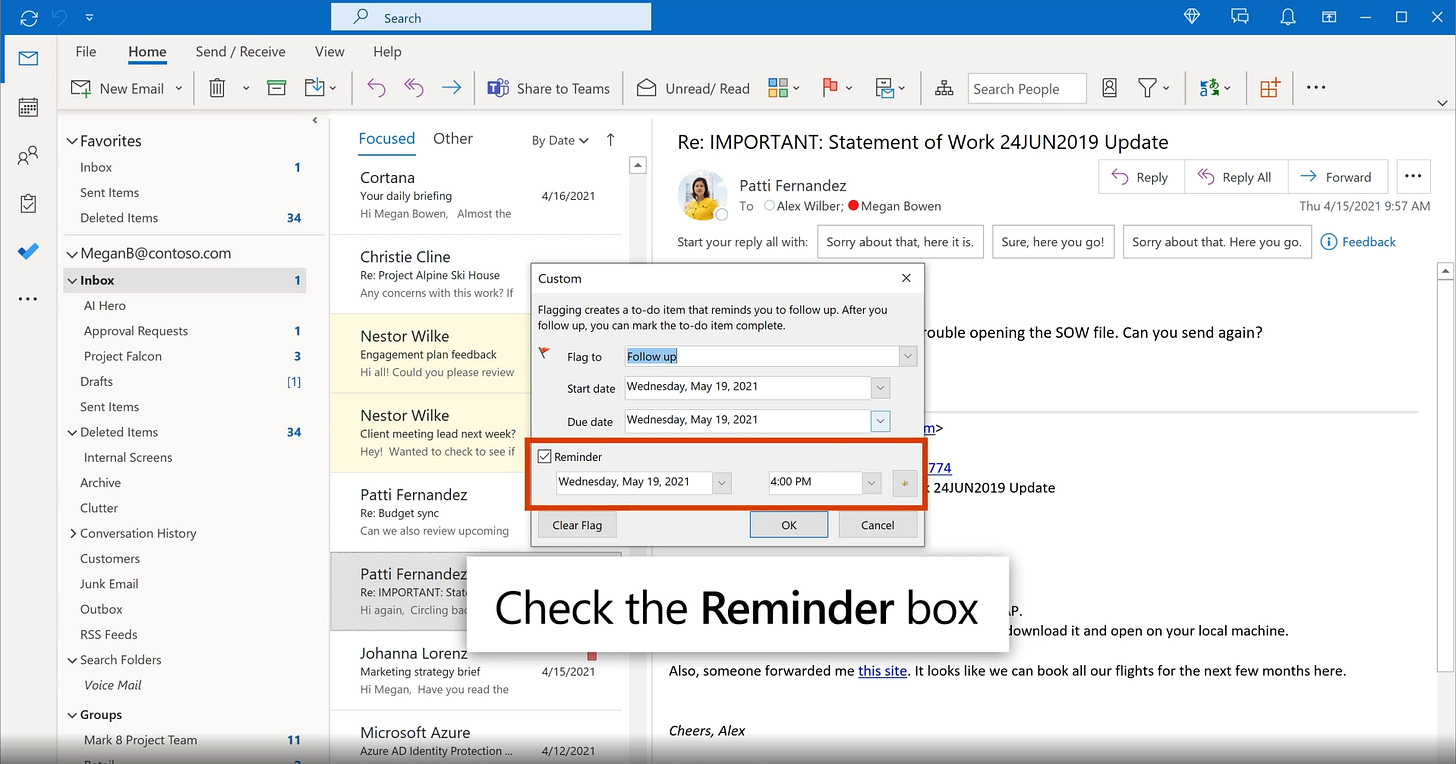Open the New Email dropdown arrow
The height and width of the screenshot is (764, 1456).
coord(179,88)
